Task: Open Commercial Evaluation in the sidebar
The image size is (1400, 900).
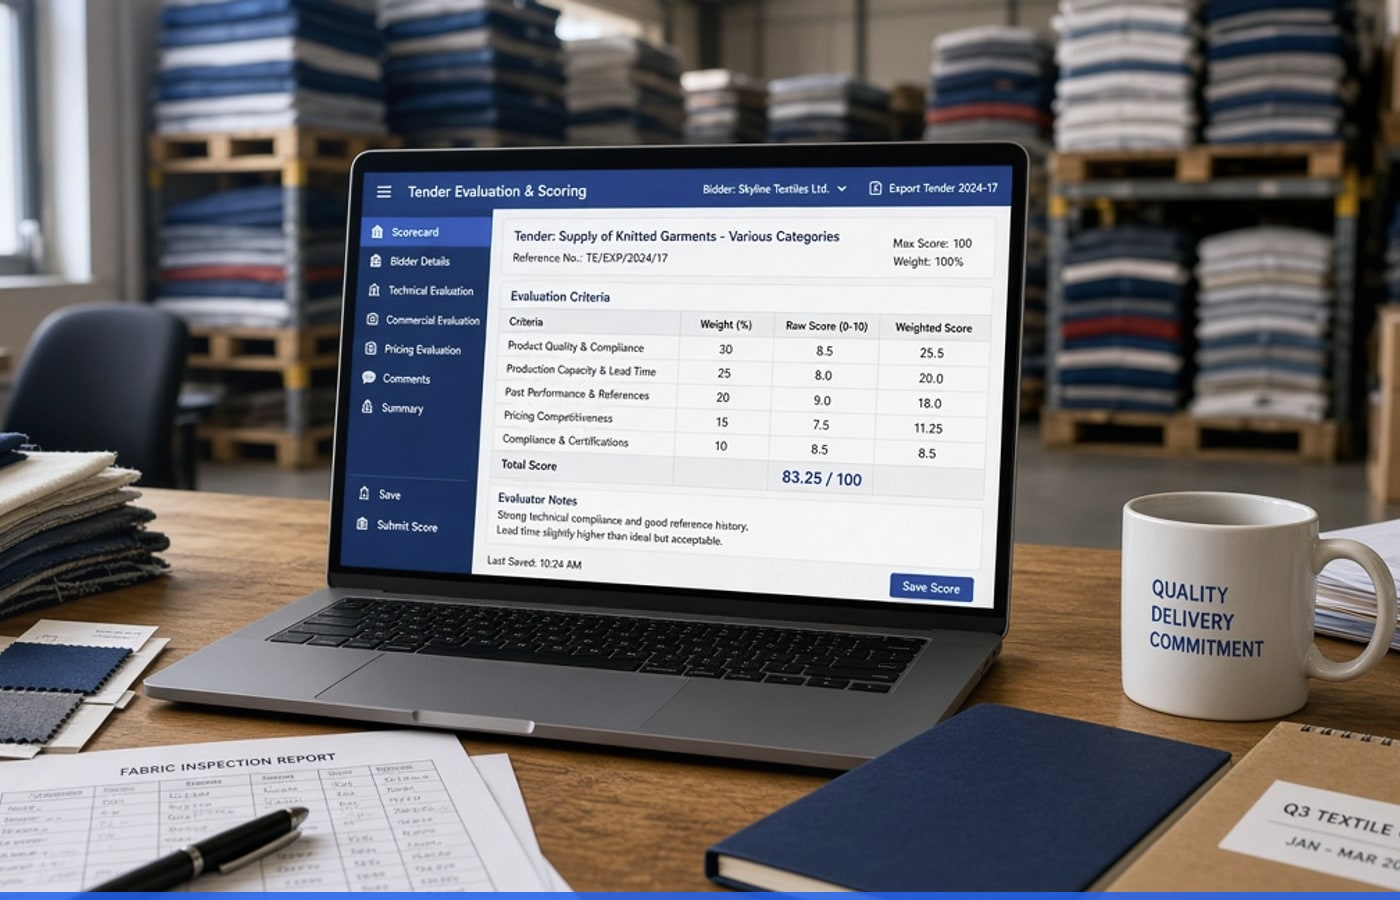Action: point(422,320)
